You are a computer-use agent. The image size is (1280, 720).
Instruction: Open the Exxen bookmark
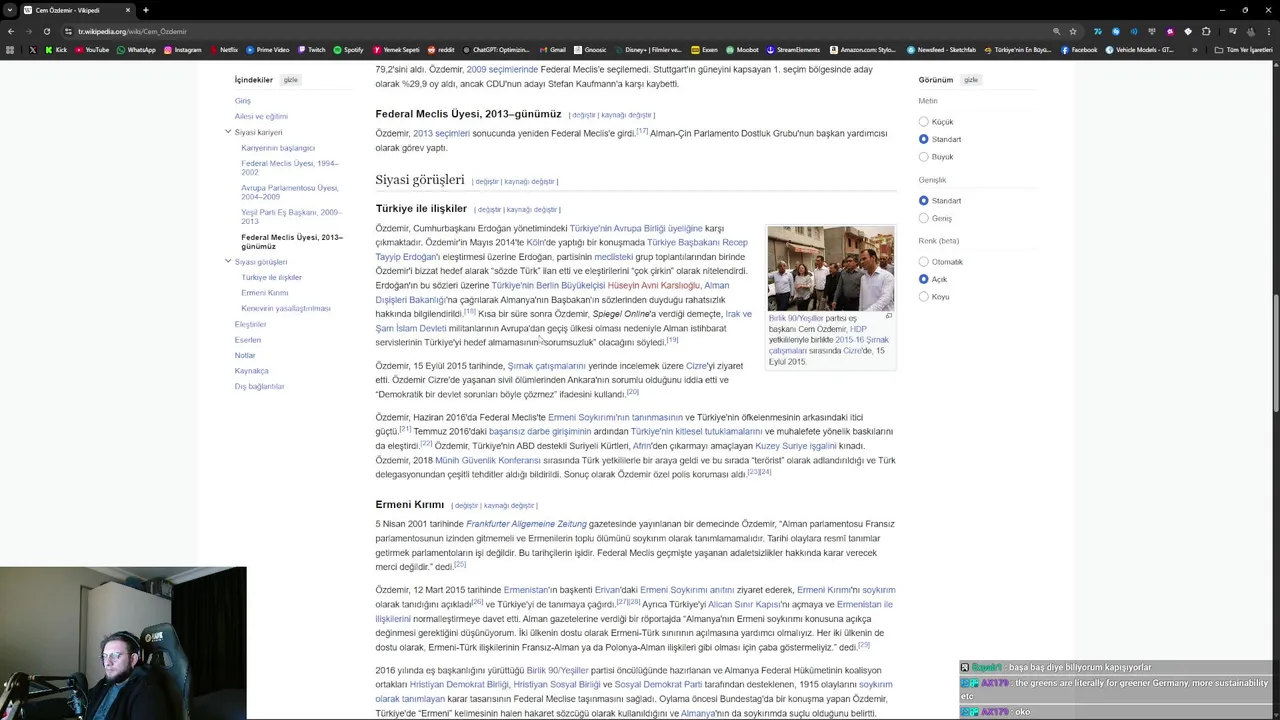(705, 49)
